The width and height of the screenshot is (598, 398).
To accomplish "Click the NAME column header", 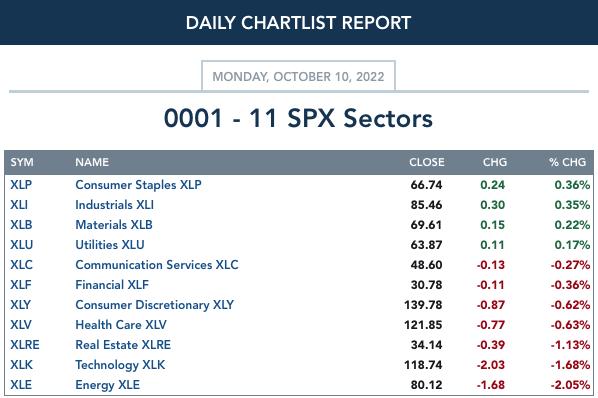I will coord(92,162).
